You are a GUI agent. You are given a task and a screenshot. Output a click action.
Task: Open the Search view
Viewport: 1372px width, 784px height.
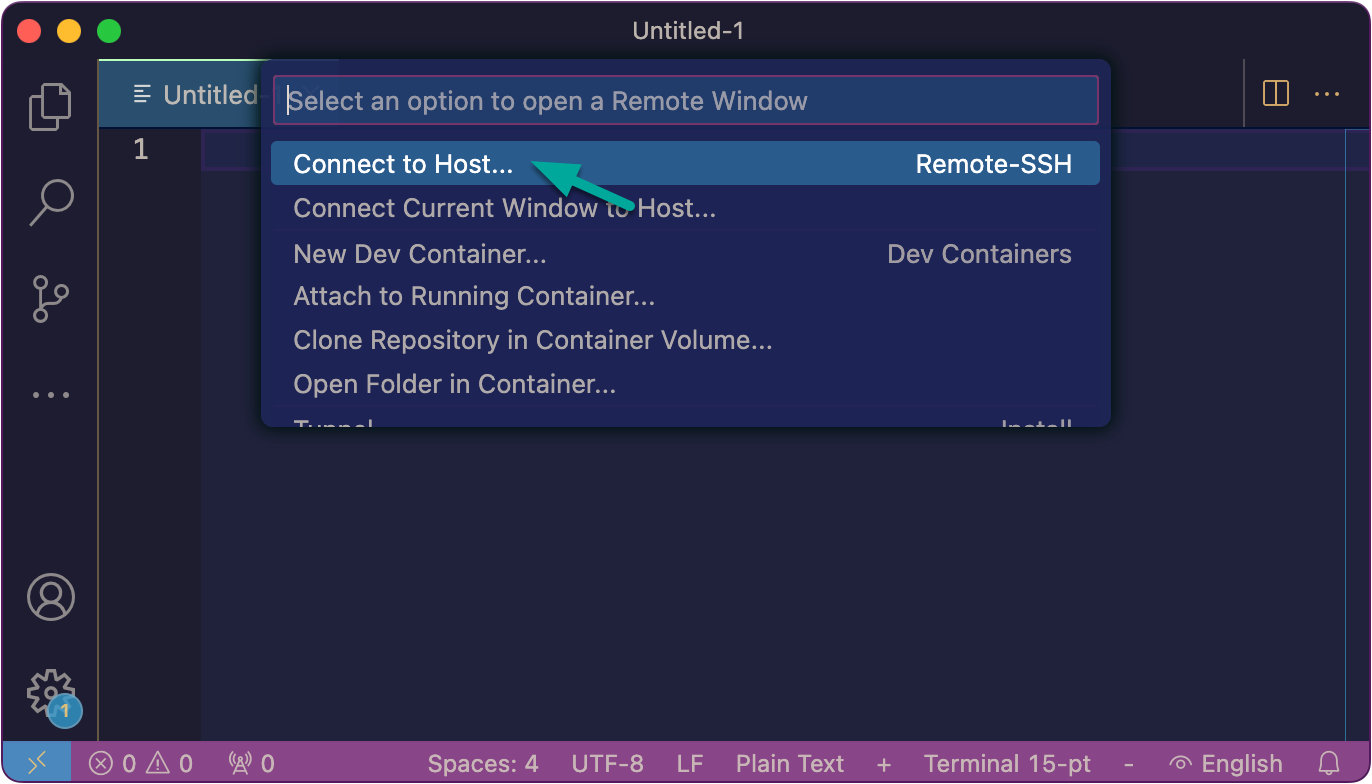click(x=51, y=200)
